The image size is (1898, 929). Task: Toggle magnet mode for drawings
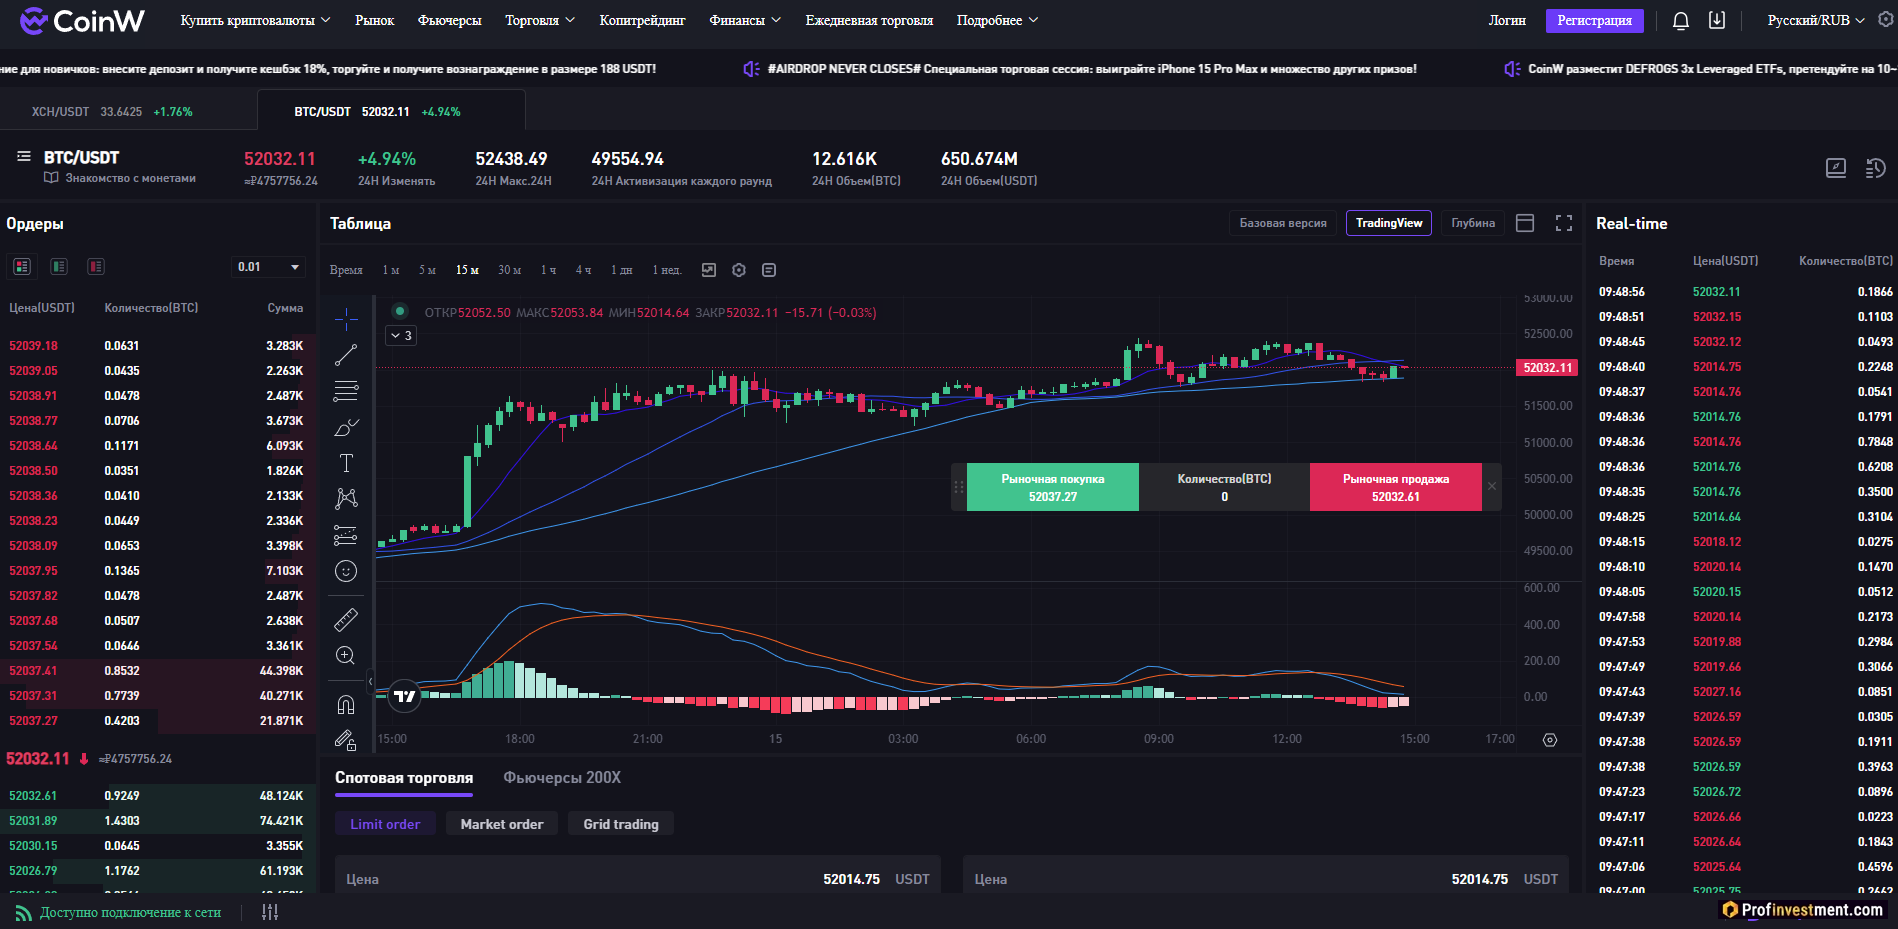(346, 705)
